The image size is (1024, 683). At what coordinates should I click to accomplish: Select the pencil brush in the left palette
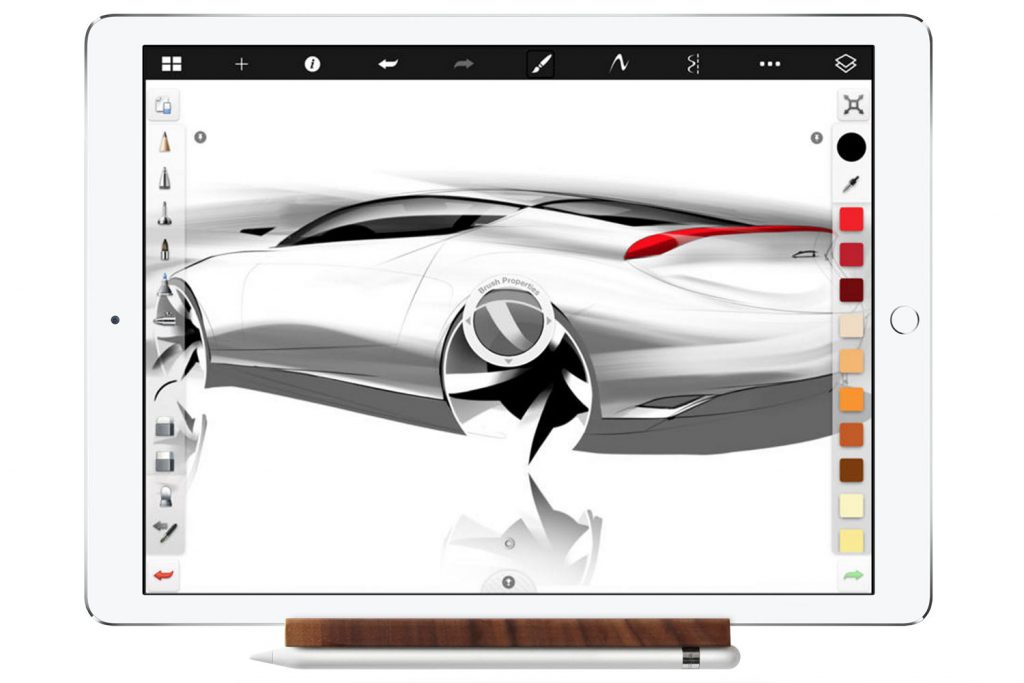pos(165,143)
